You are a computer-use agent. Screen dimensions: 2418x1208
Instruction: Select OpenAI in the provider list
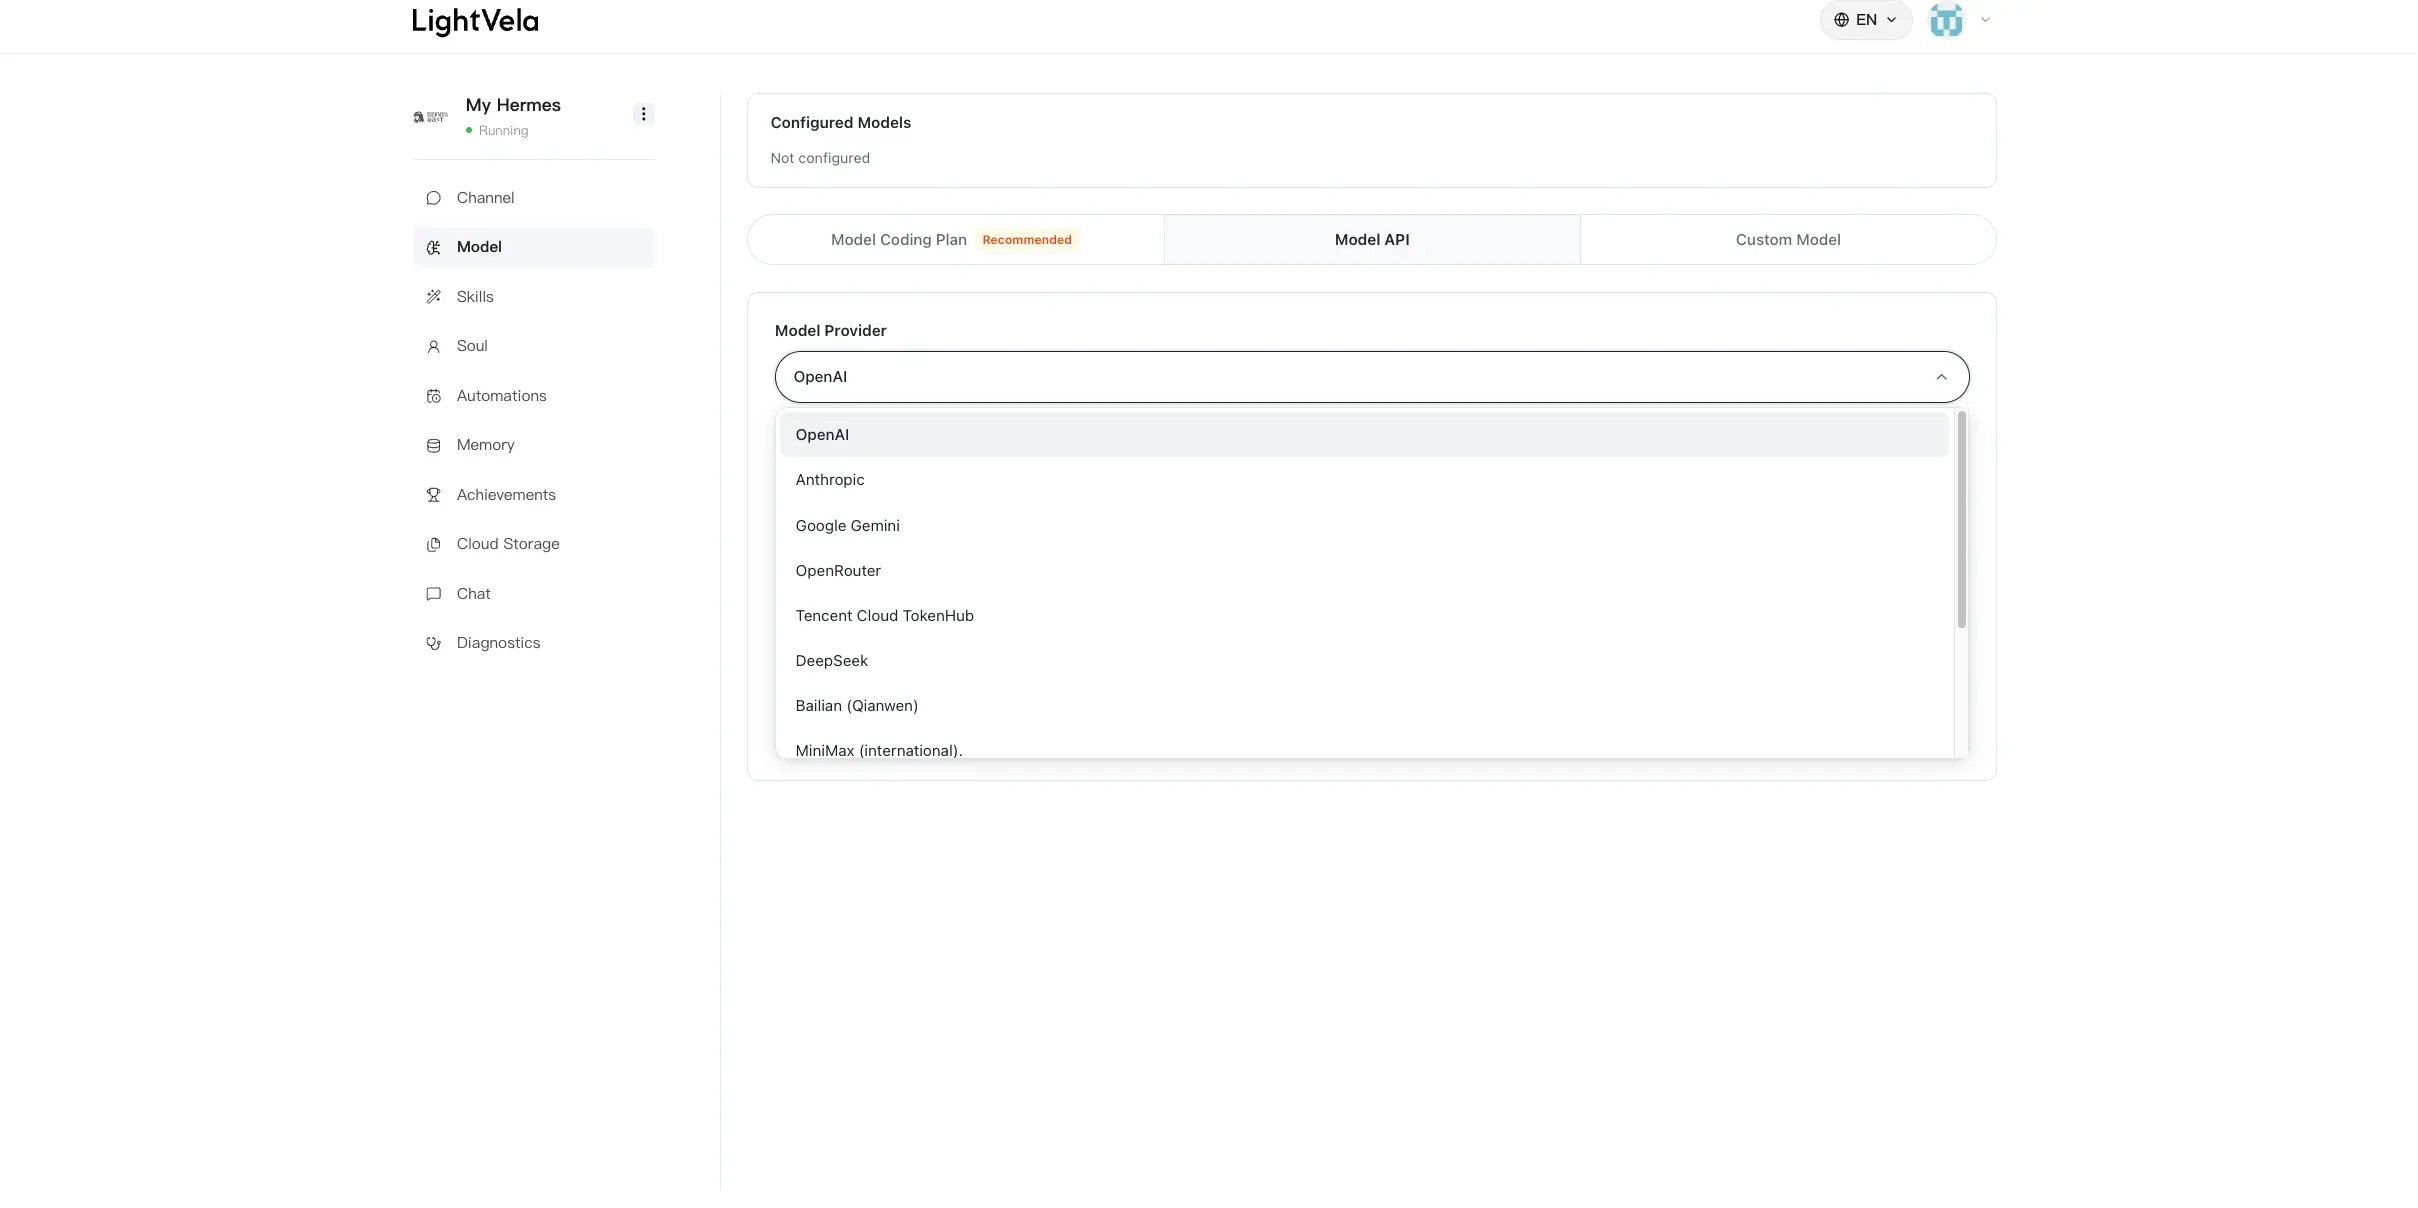pyautogui.click(x=1364, y=435)
